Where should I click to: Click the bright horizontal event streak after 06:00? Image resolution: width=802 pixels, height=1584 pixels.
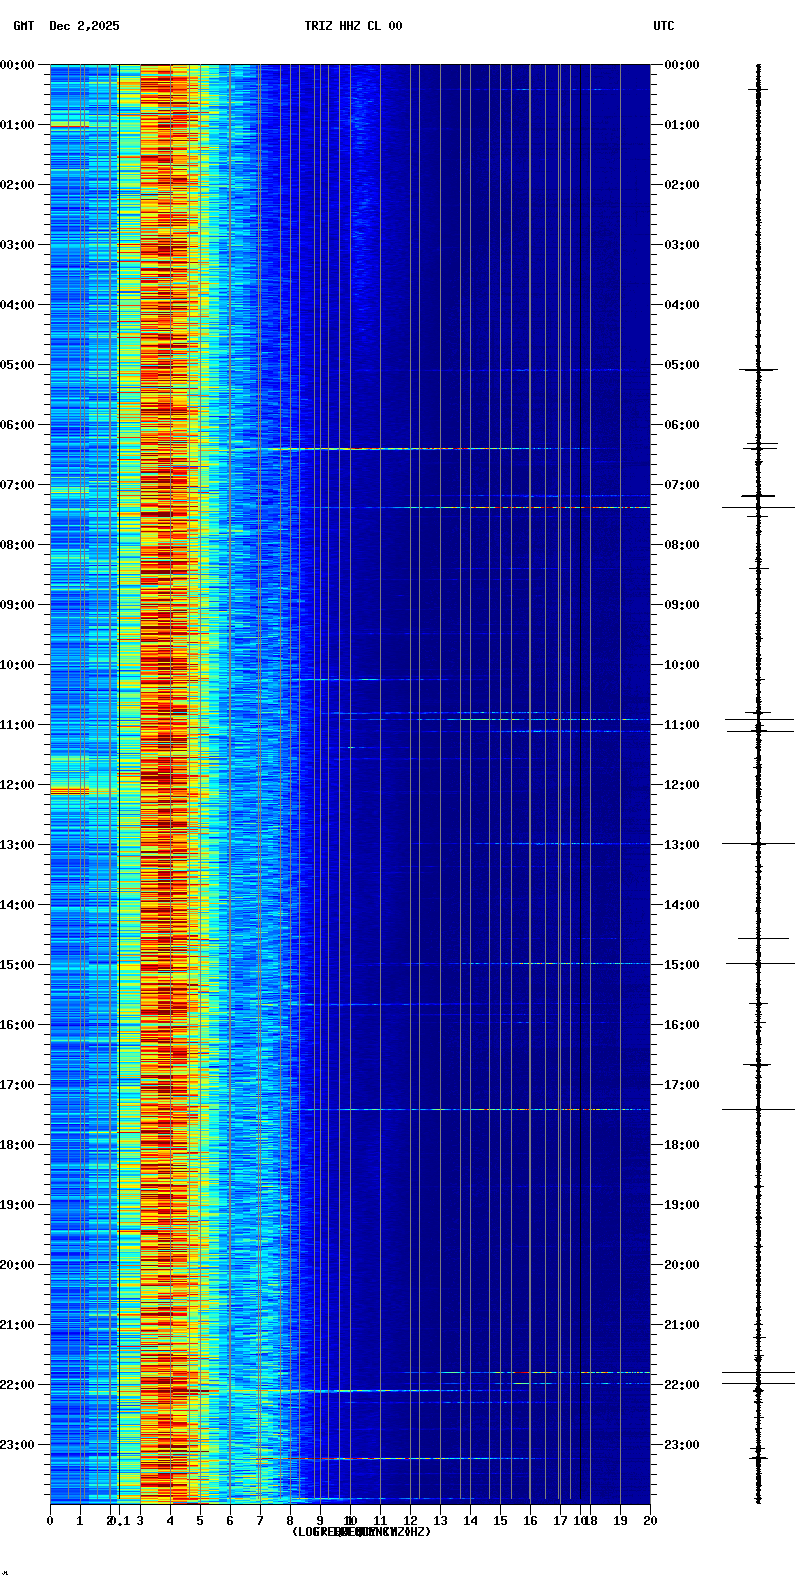400,449
